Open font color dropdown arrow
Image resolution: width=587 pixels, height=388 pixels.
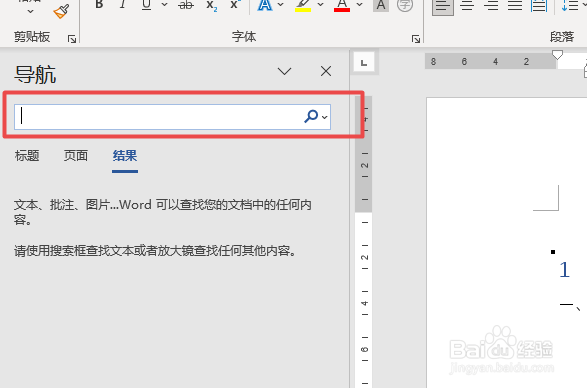359,4
